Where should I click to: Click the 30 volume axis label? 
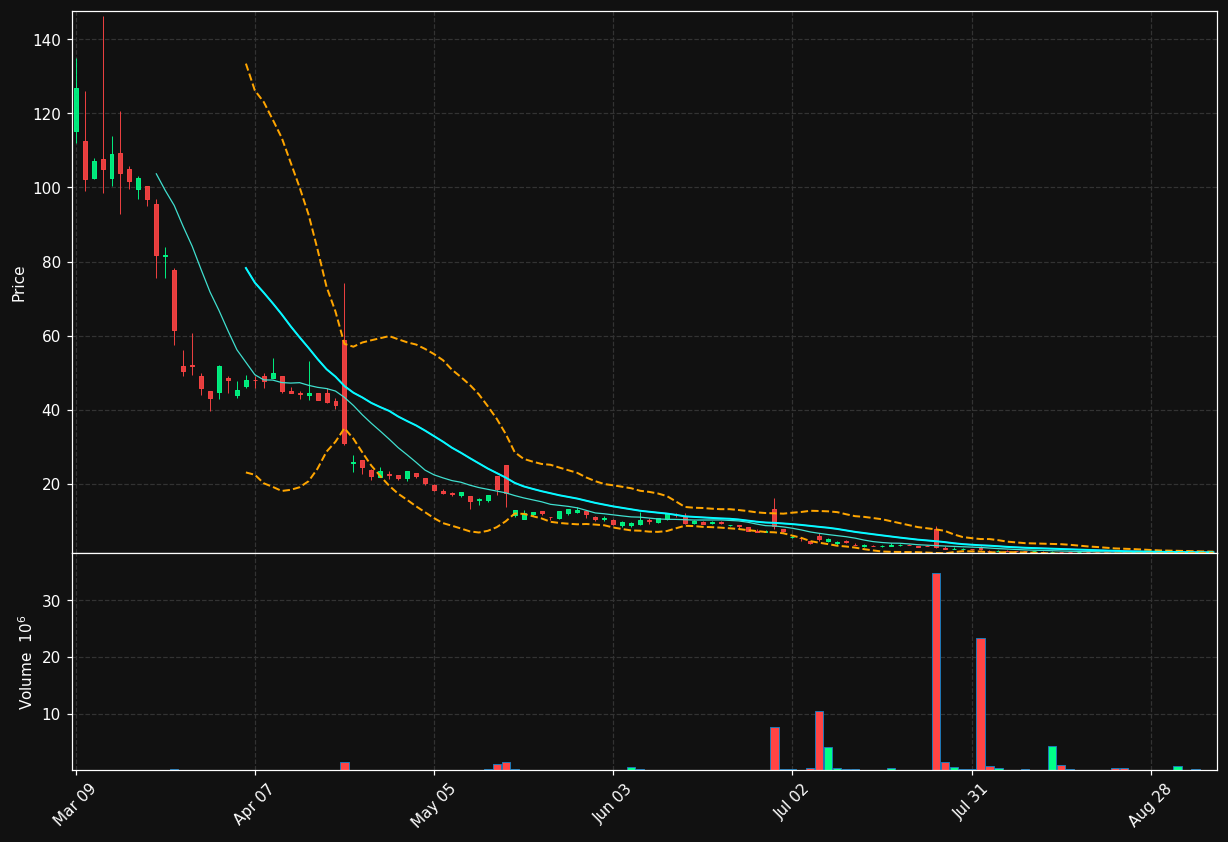click(52, 601)
